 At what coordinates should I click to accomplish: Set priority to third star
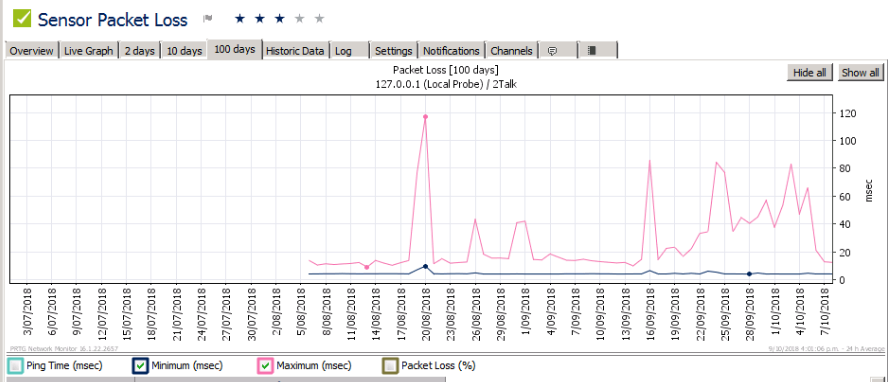click(x=279, y=19)
